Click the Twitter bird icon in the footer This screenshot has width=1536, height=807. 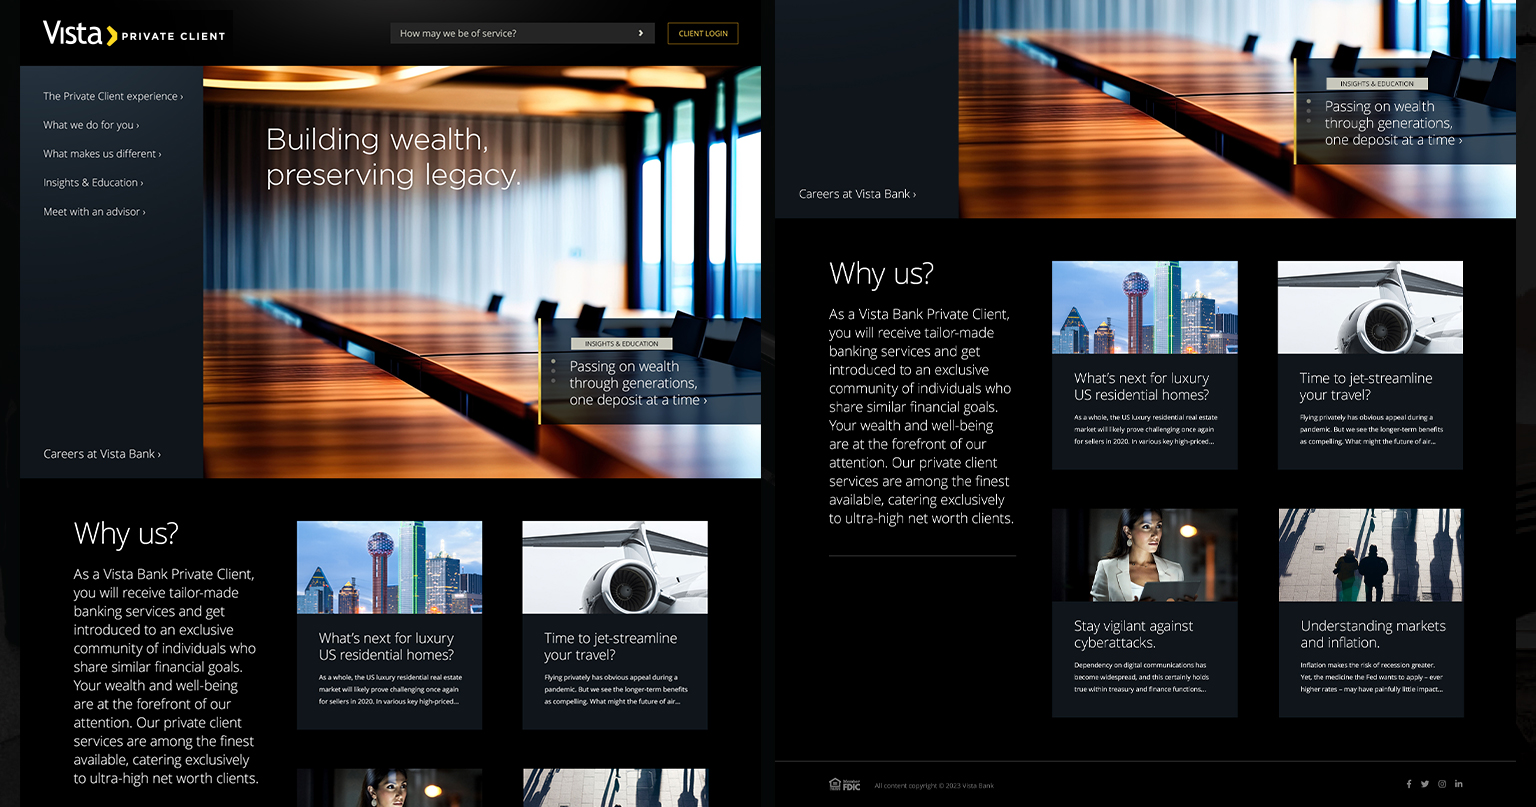pyautogui.click(x=1425, y=784)
